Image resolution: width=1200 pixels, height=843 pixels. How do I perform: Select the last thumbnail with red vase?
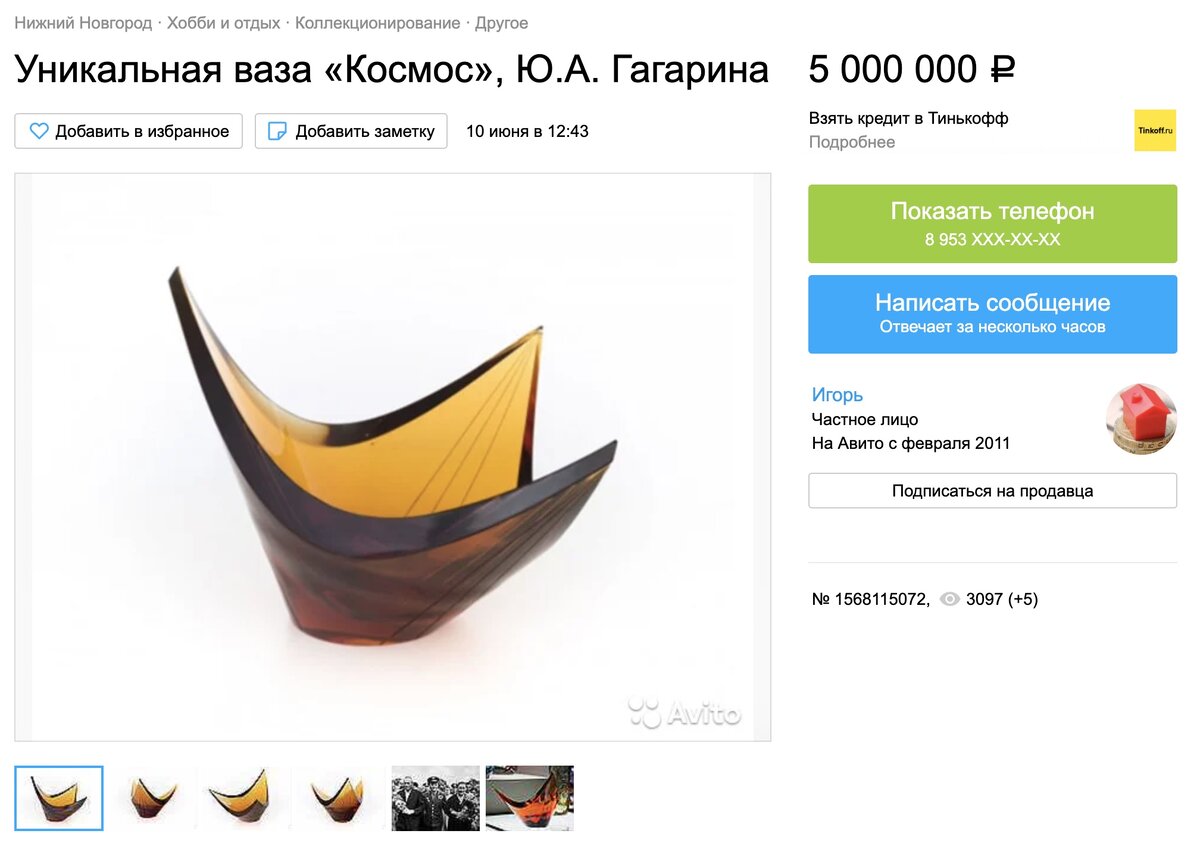point(530,798)
